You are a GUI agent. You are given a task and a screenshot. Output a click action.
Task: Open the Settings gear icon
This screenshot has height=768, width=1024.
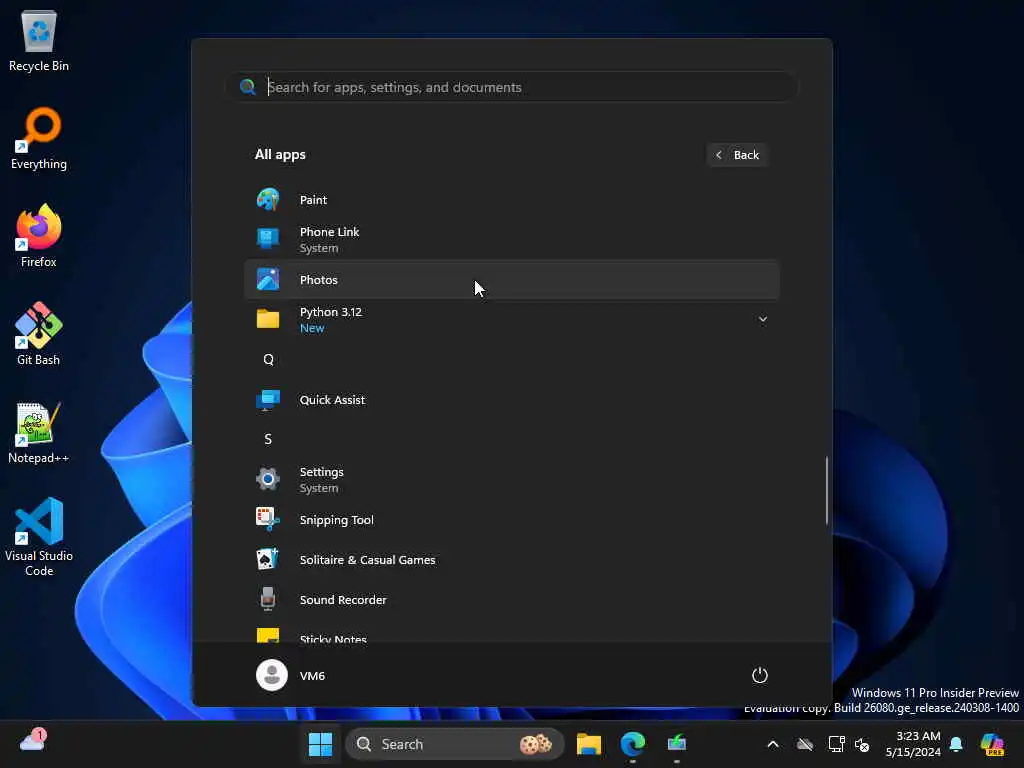(x=268, y=479)
